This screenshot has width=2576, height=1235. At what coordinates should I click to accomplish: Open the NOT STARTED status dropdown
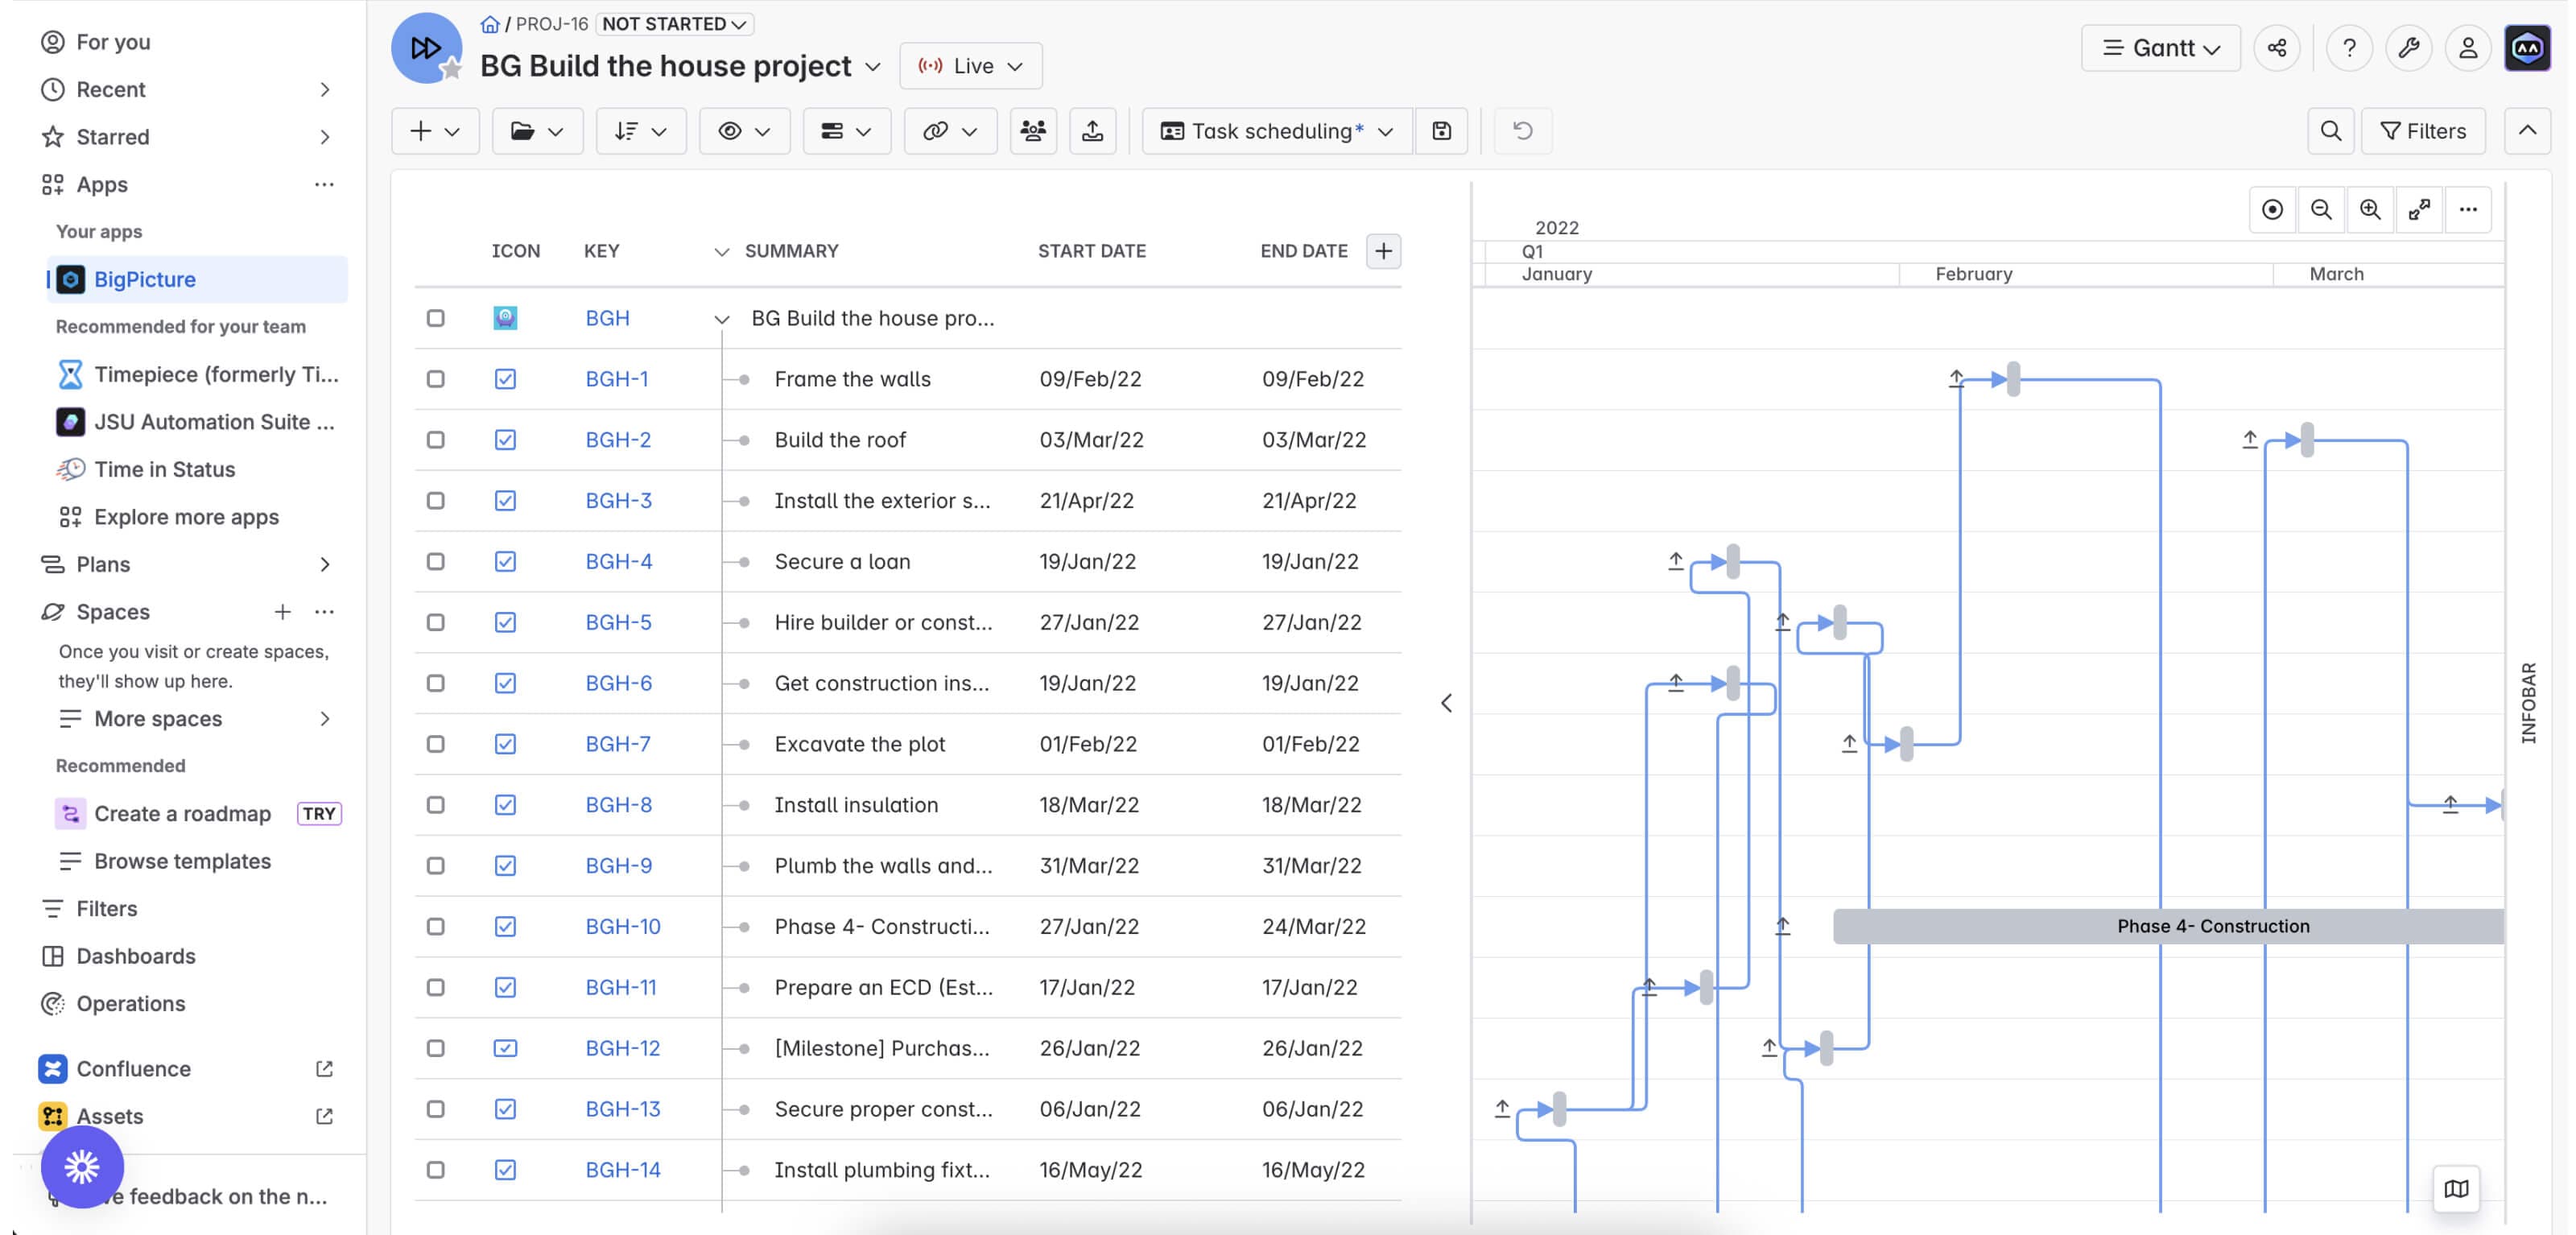coord(674,24)
